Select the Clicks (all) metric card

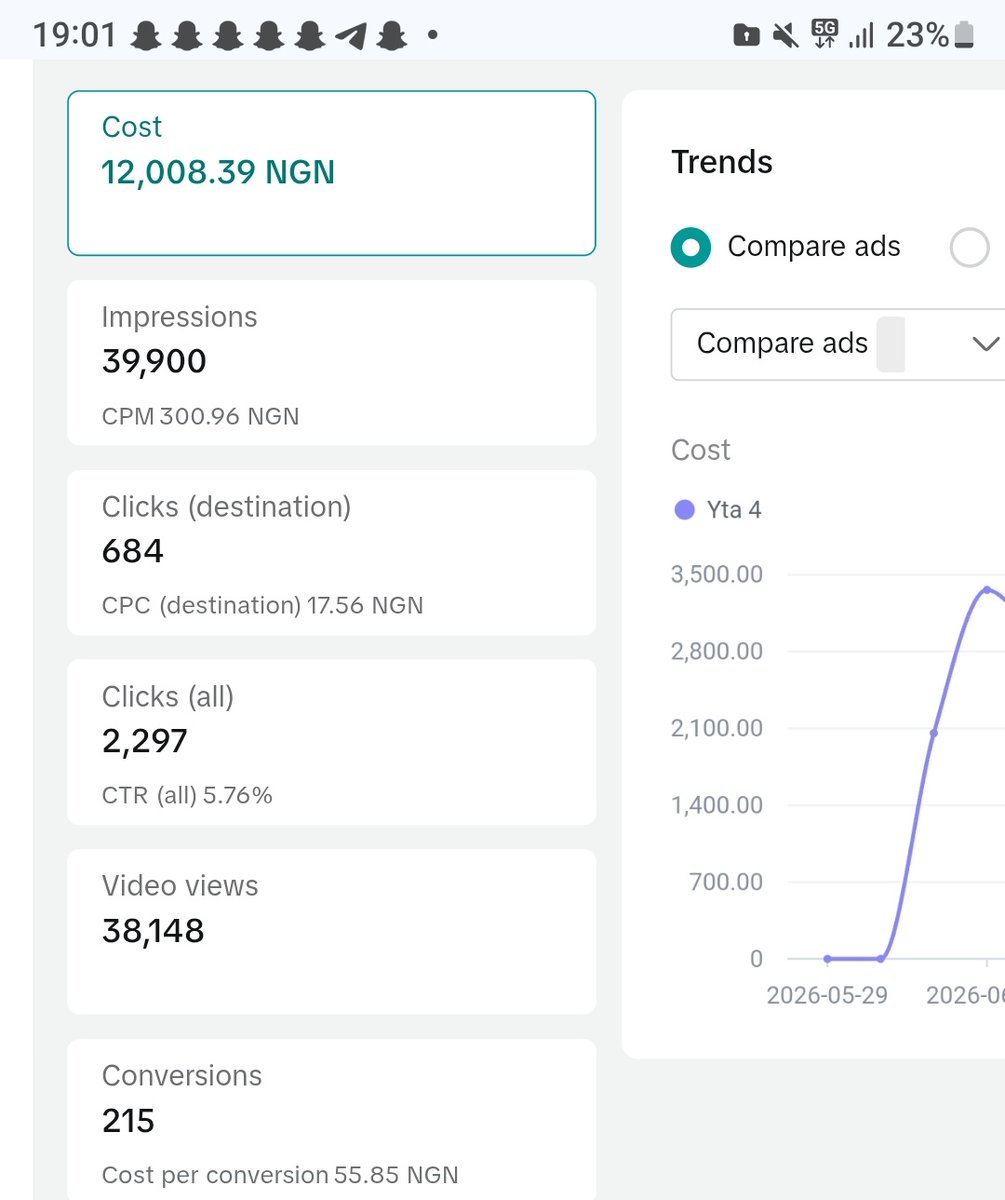pos(332,742)
